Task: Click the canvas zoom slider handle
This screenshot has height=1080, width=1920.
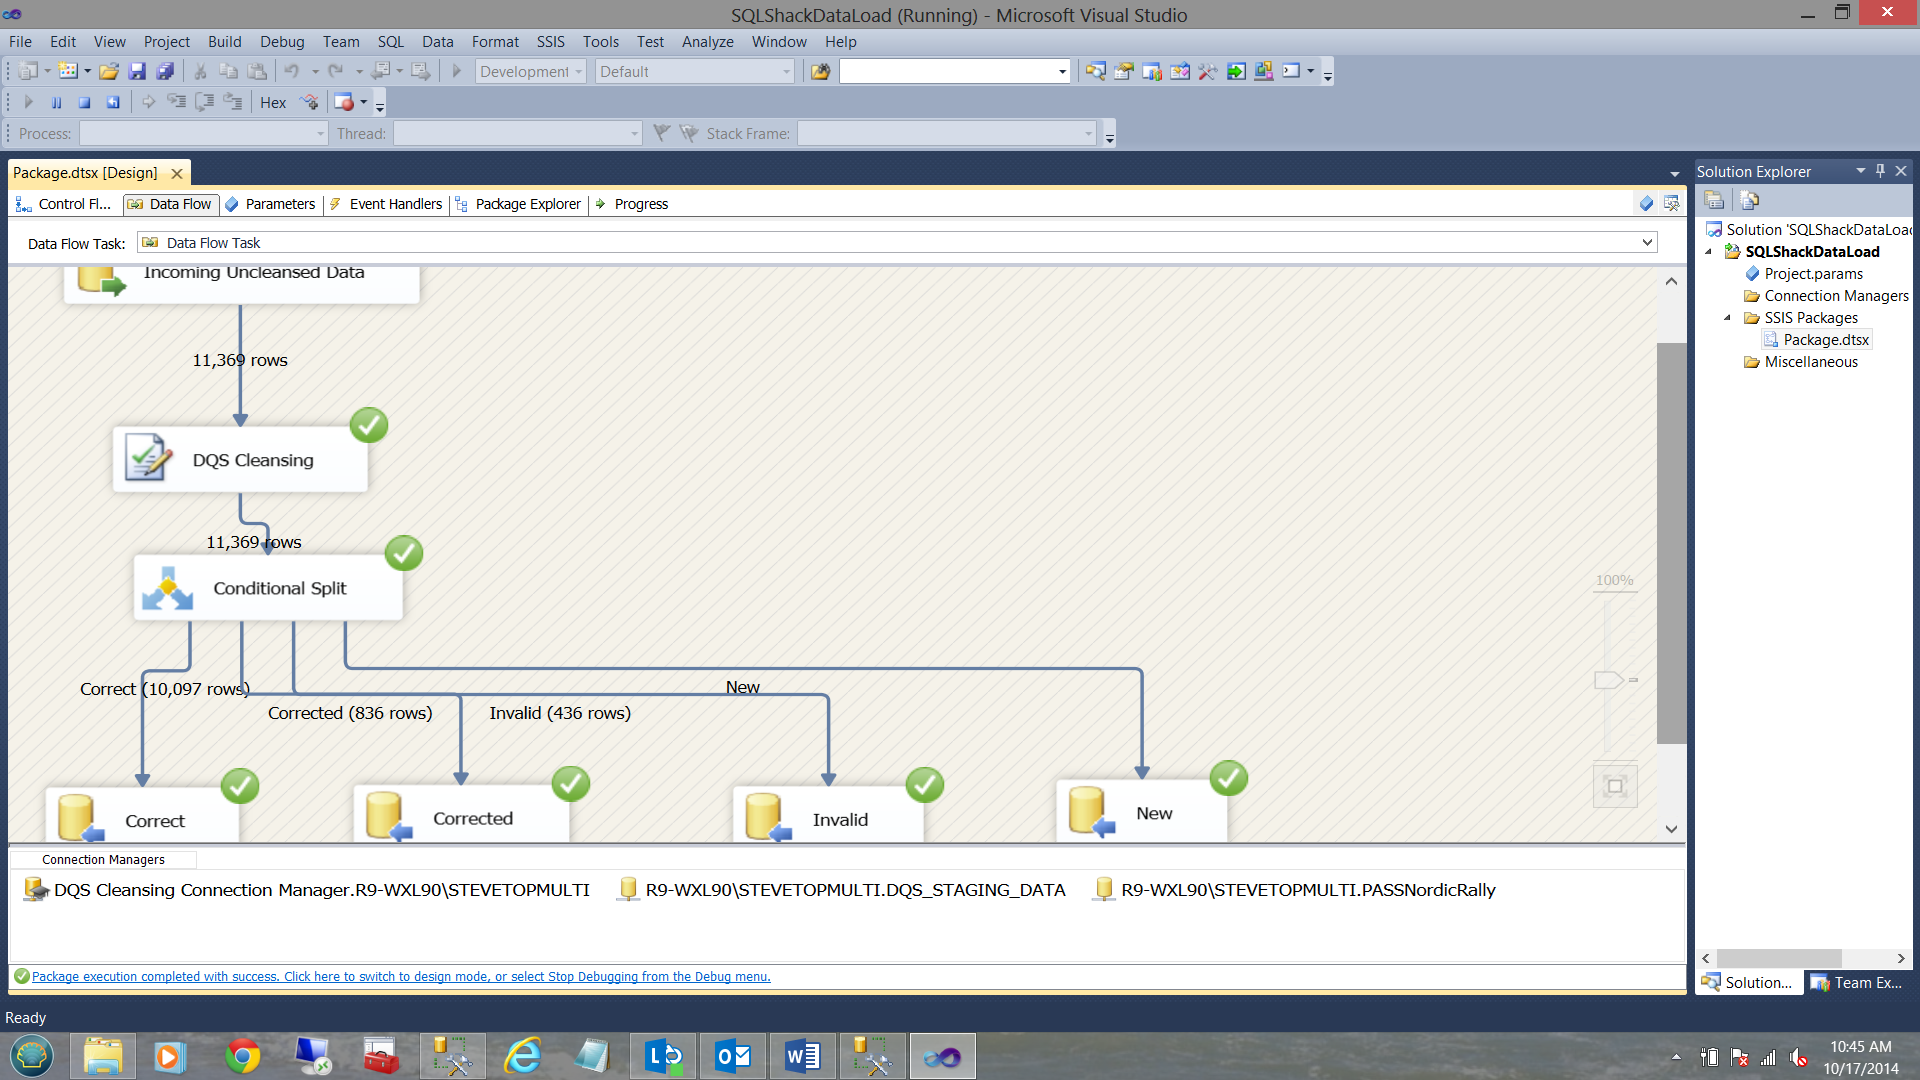Action: (x=1609, y=680)
